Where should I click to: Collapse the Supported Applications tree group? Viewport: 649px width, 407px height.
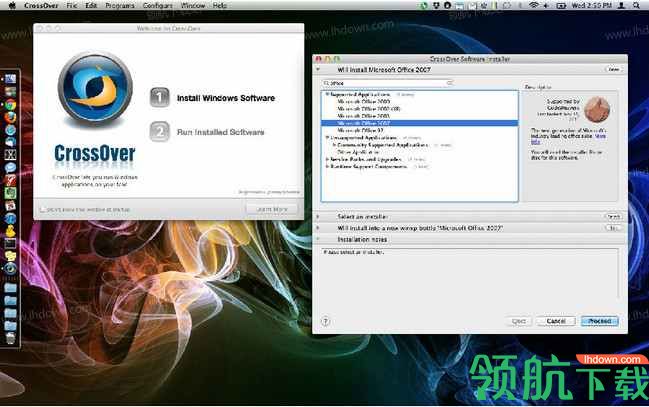[327, 94]
